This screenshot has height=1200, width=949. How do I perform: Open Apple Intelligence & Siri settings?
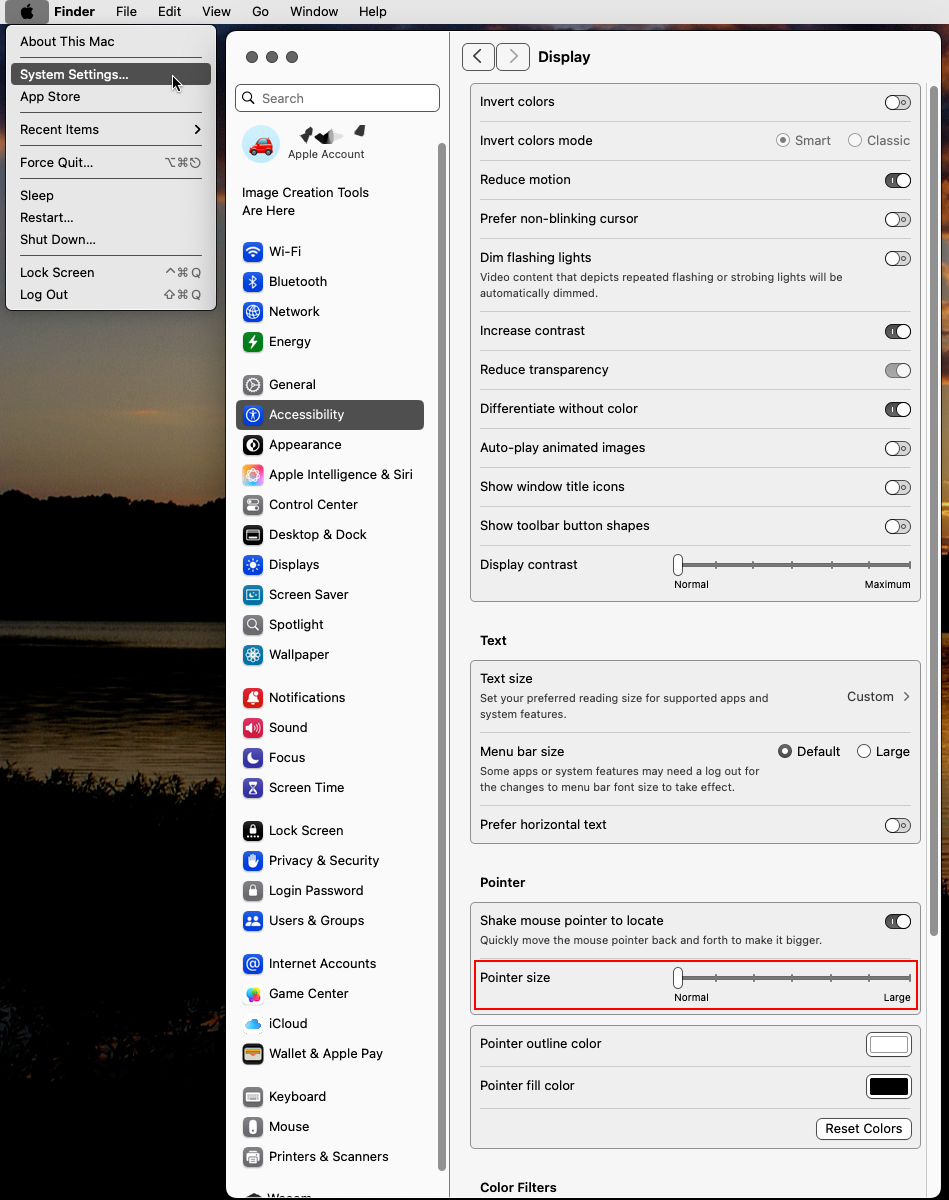point(253,474)
